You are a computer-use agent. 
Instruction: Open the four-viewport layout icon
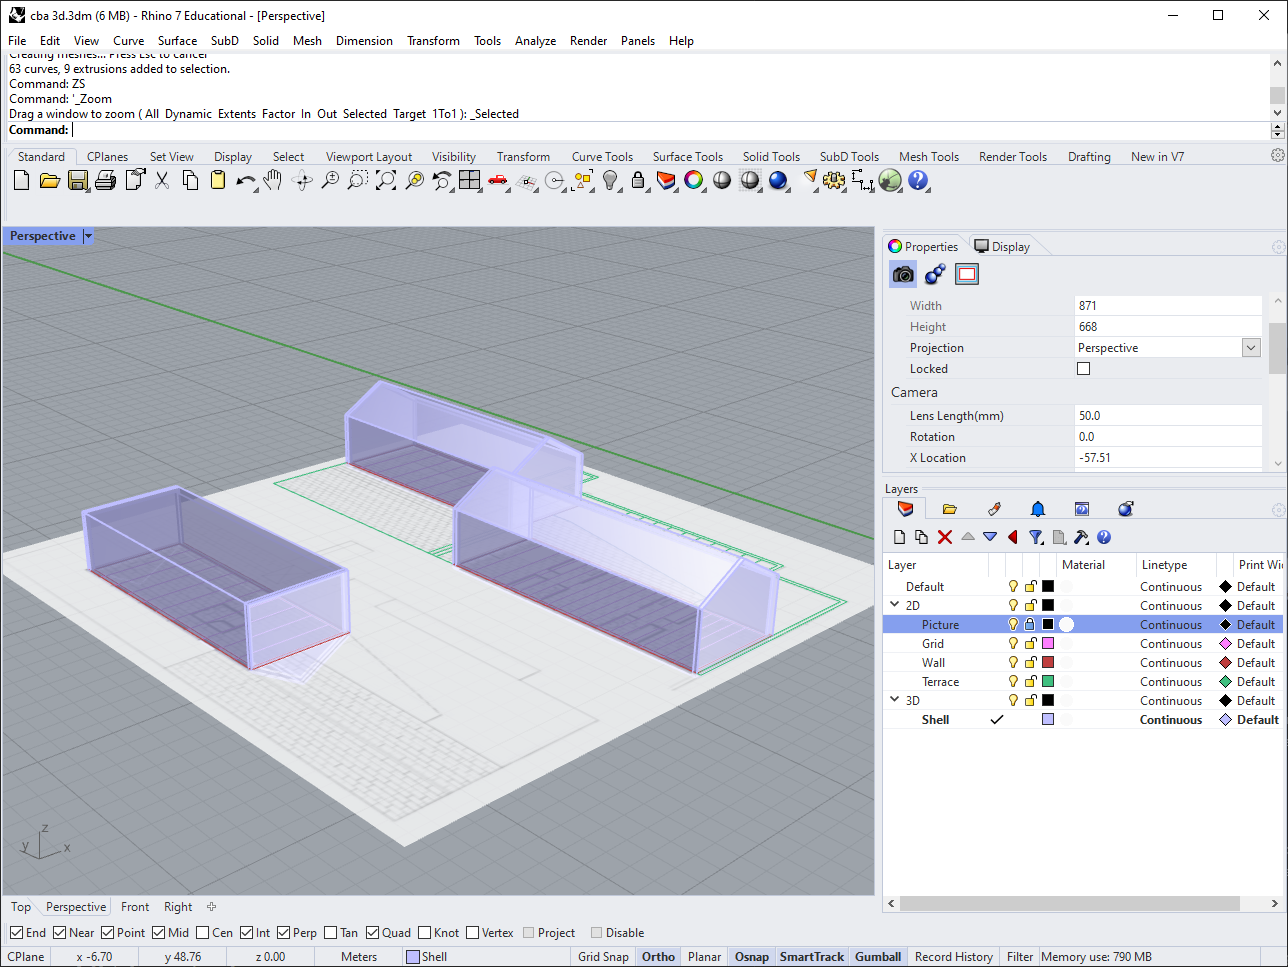pos(468,181)
